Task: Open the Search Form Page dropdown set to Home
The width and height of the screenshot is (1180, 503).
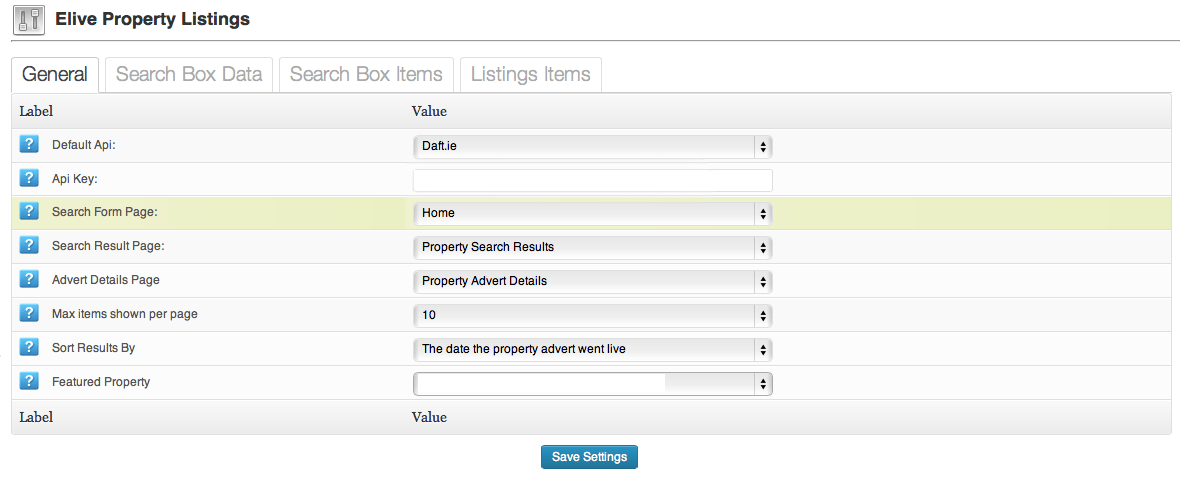Action: tap(593, 213)
